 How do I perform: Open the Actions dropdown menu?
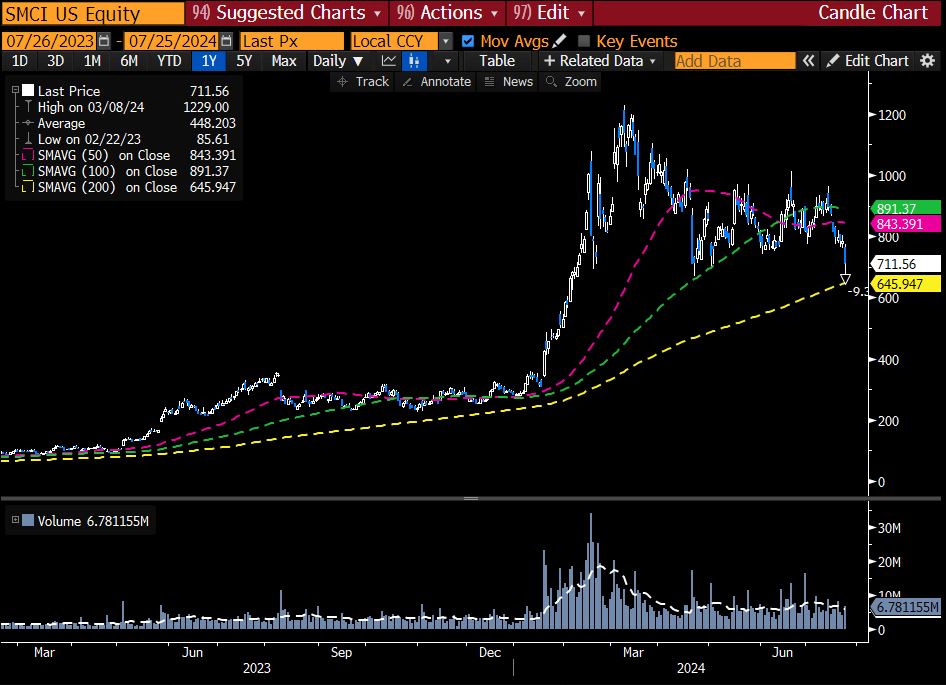(x=447, y=13)
